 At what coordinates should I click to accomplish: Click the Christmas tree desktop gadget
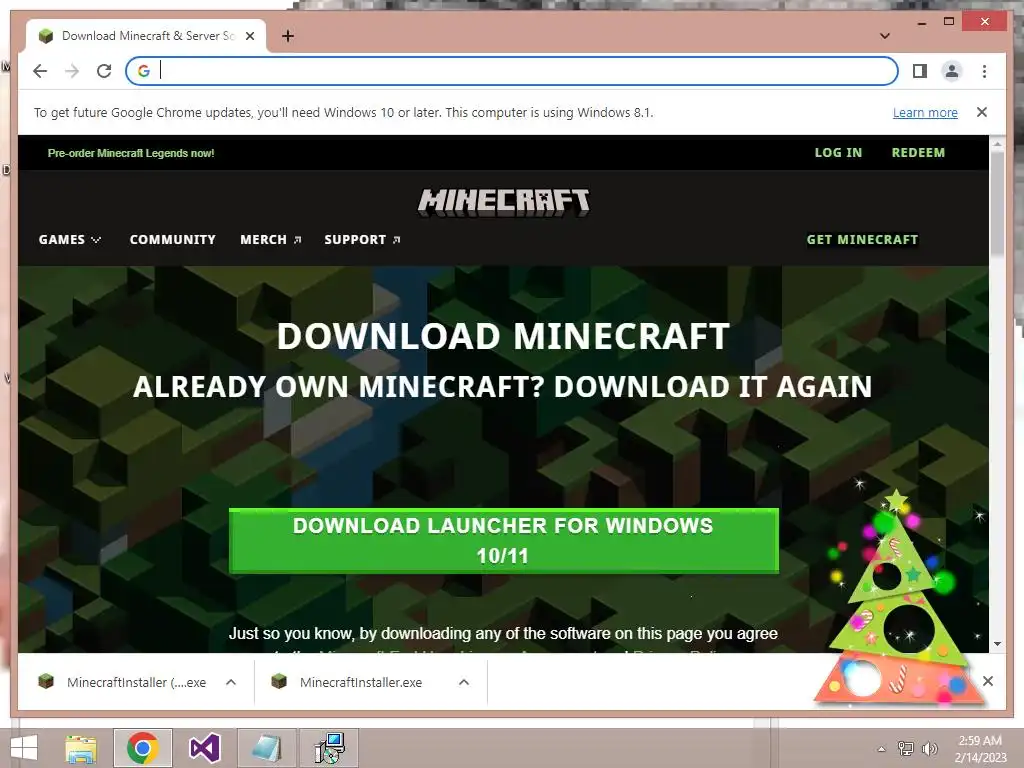coord(900,598)
